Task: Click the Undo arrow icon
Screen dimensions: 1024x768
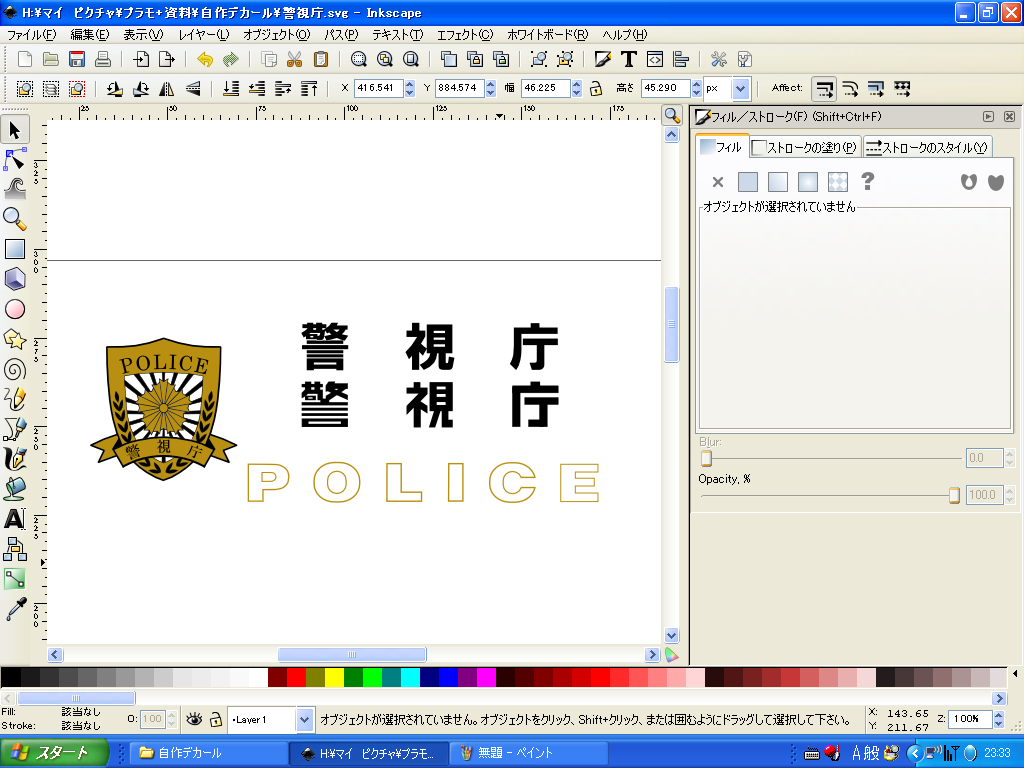Action: 205,59
